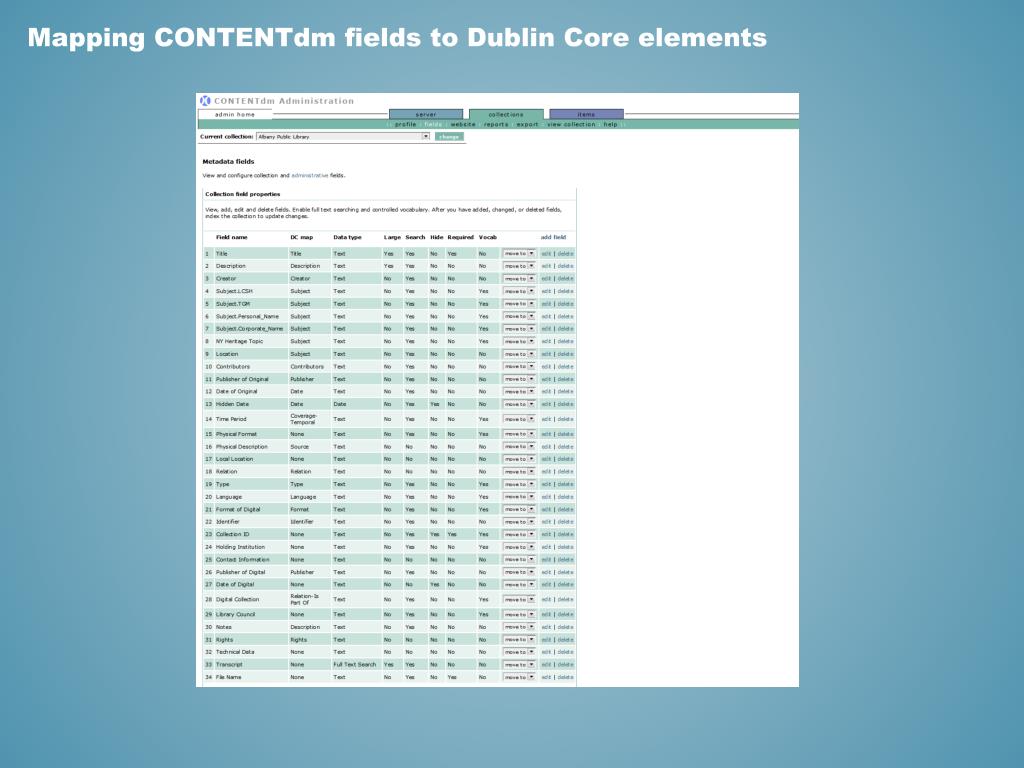Edit the Notes field
Screen dimensions: 1024x768
(x=546, y=627)
